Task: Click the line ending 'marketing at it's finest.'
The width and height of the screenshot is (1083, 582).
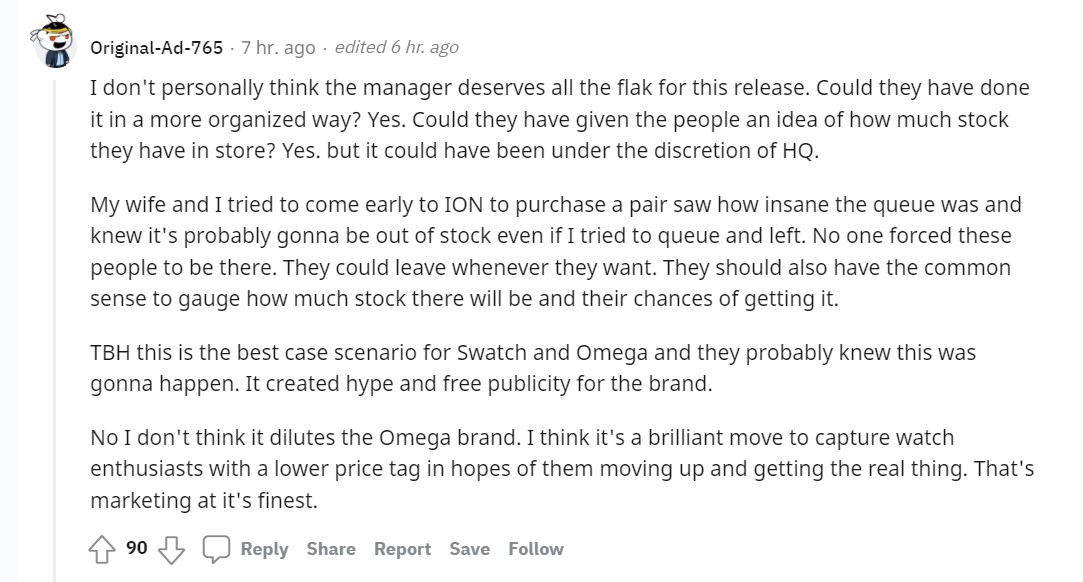Action: 204,500
